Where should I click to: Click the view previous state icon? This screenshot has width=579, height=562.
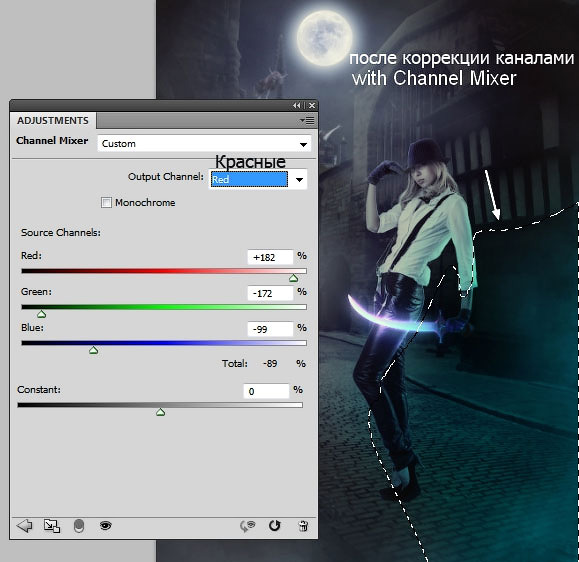point(248,526)
